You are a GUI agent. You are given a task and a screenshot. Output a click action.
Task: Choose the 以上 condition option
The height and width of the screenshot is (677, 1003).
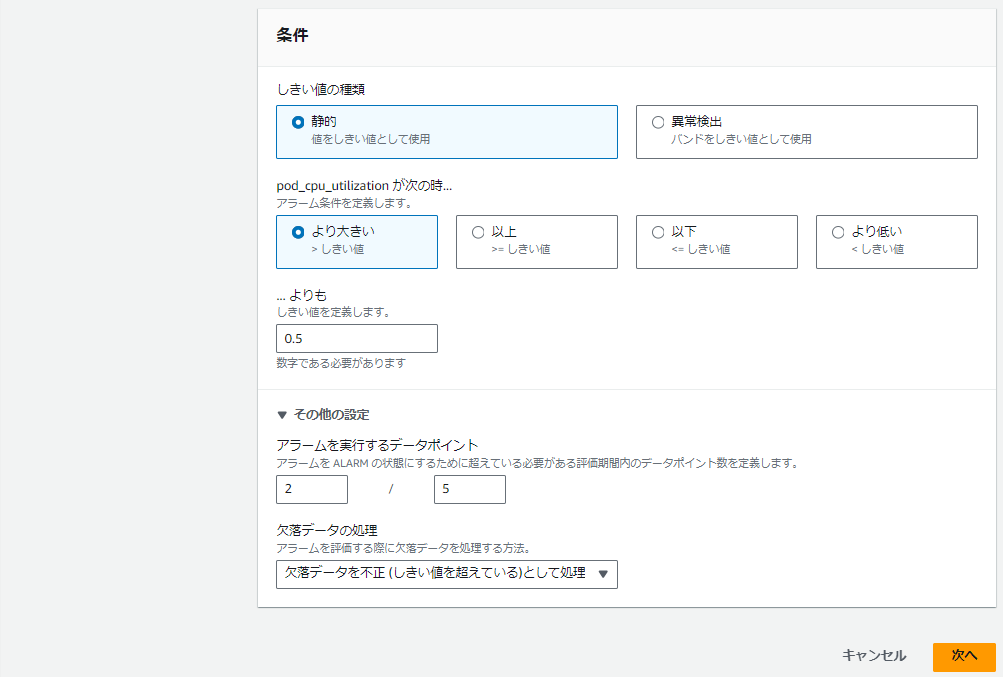(x=537, y=242)
